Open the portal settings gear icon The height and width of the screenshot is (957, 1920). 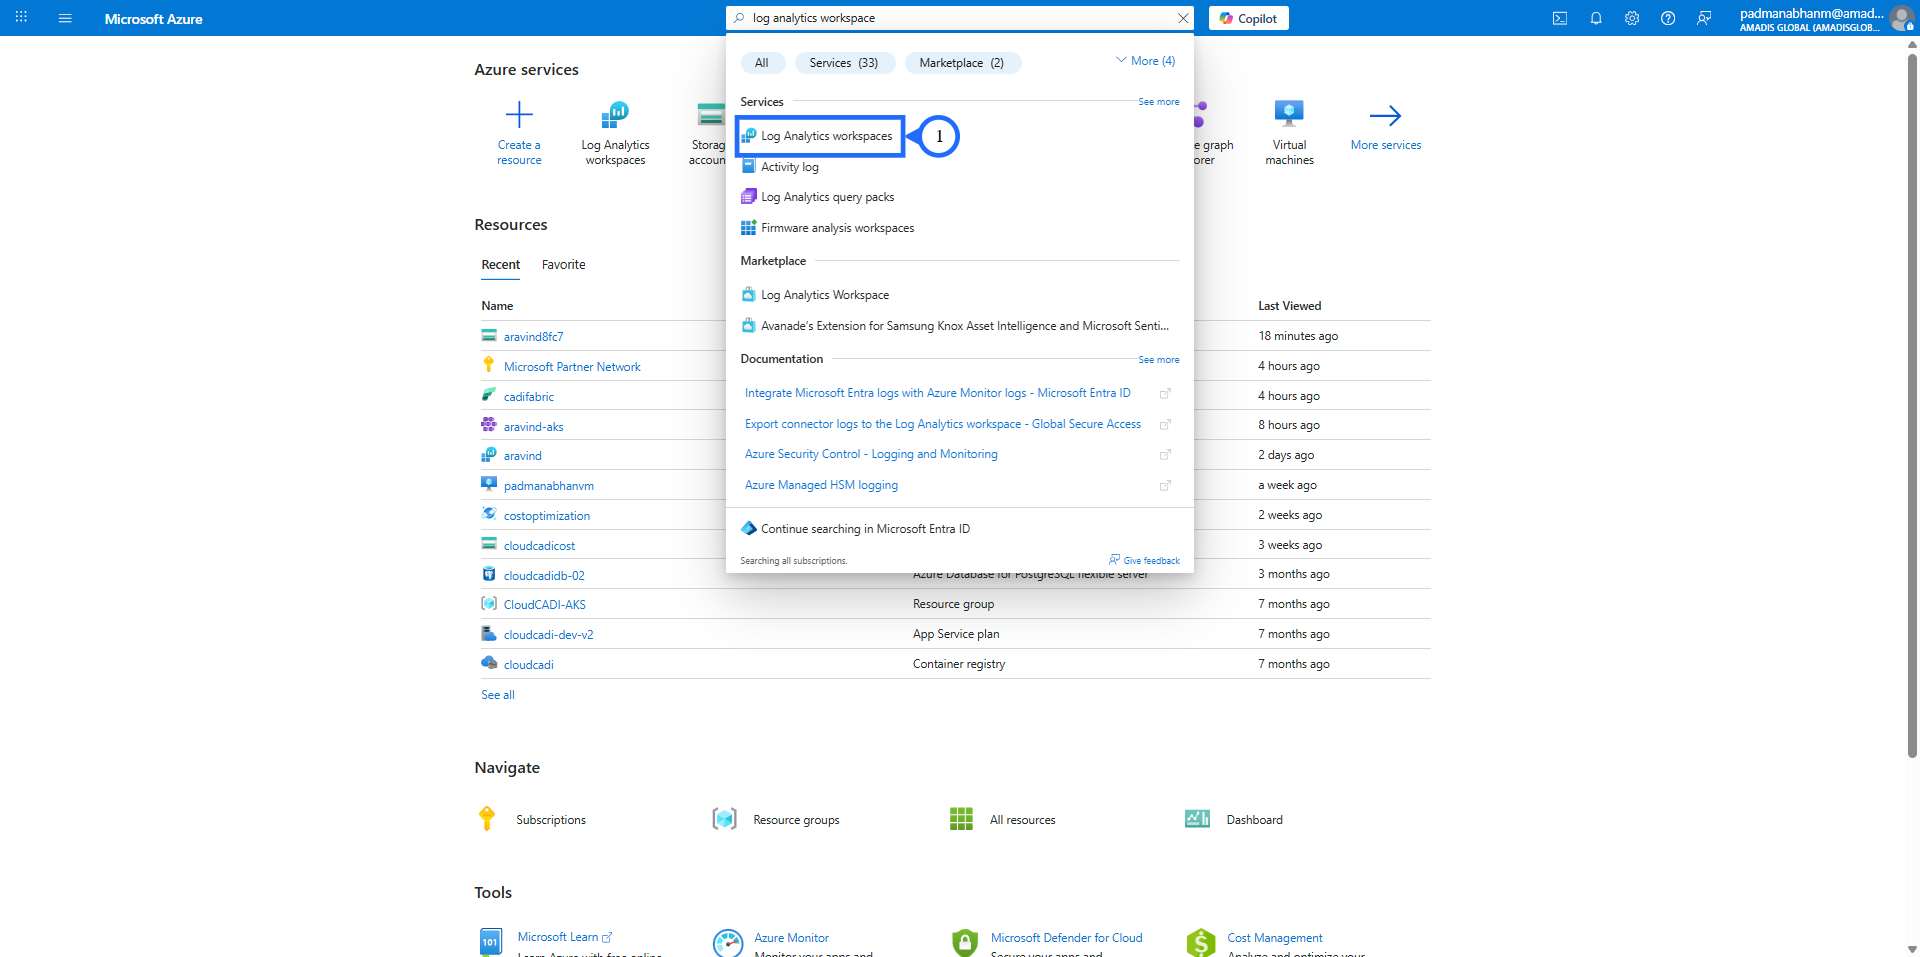click(1632, 18)
